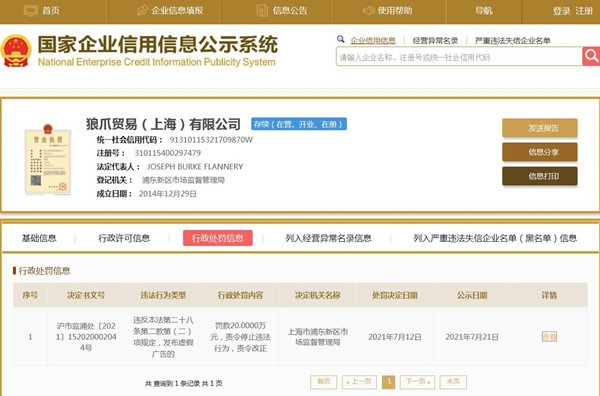Image resolution: width=600 pixels, height=396 pixels.
Task: Click the decision date 2021年7月12日
Action: (395, 337)
